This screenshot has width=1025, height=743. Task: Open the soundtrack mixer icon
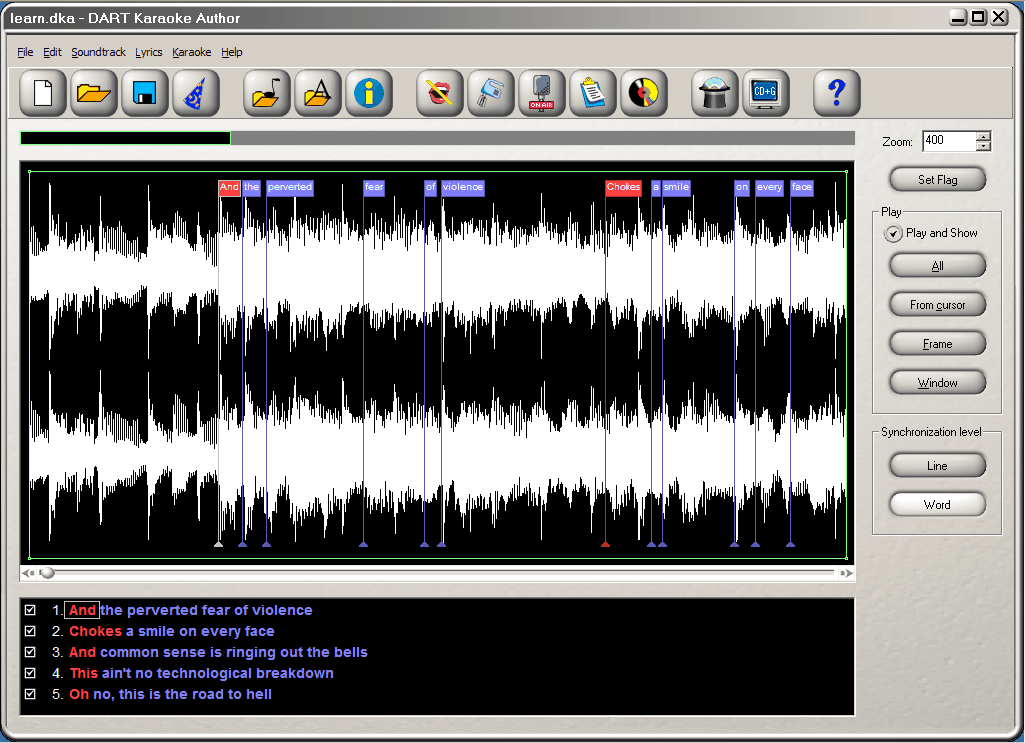[491, 92]
